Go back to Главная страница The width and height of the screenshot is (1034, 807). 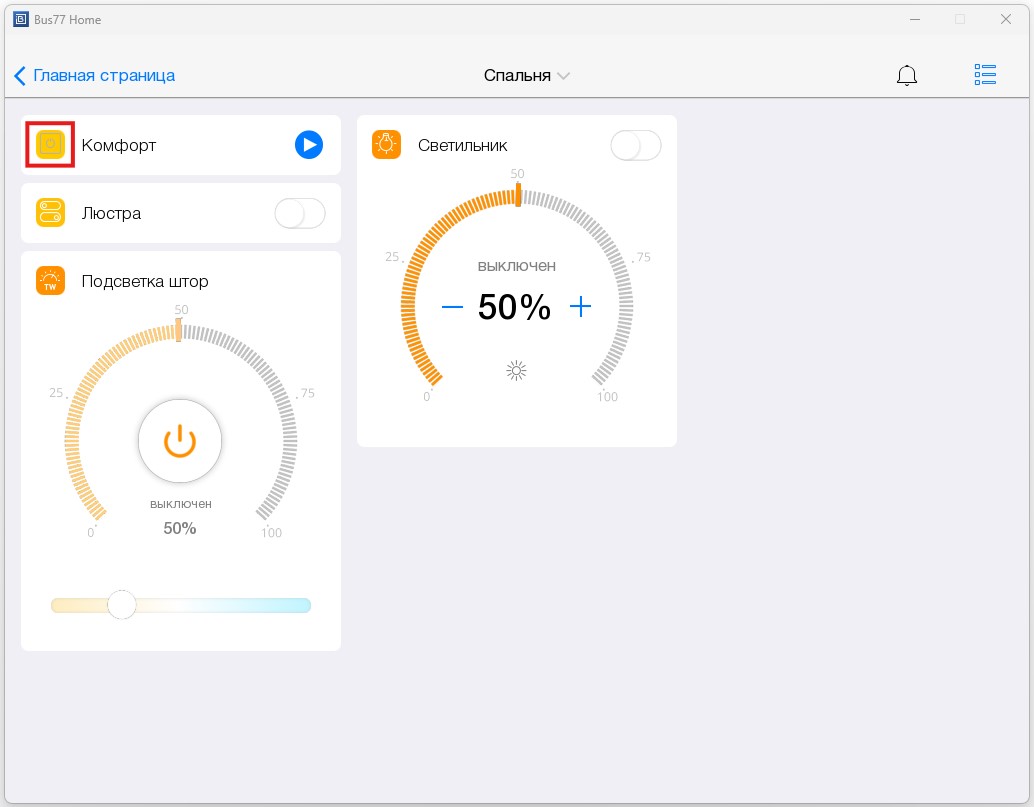tap(95, 75)
